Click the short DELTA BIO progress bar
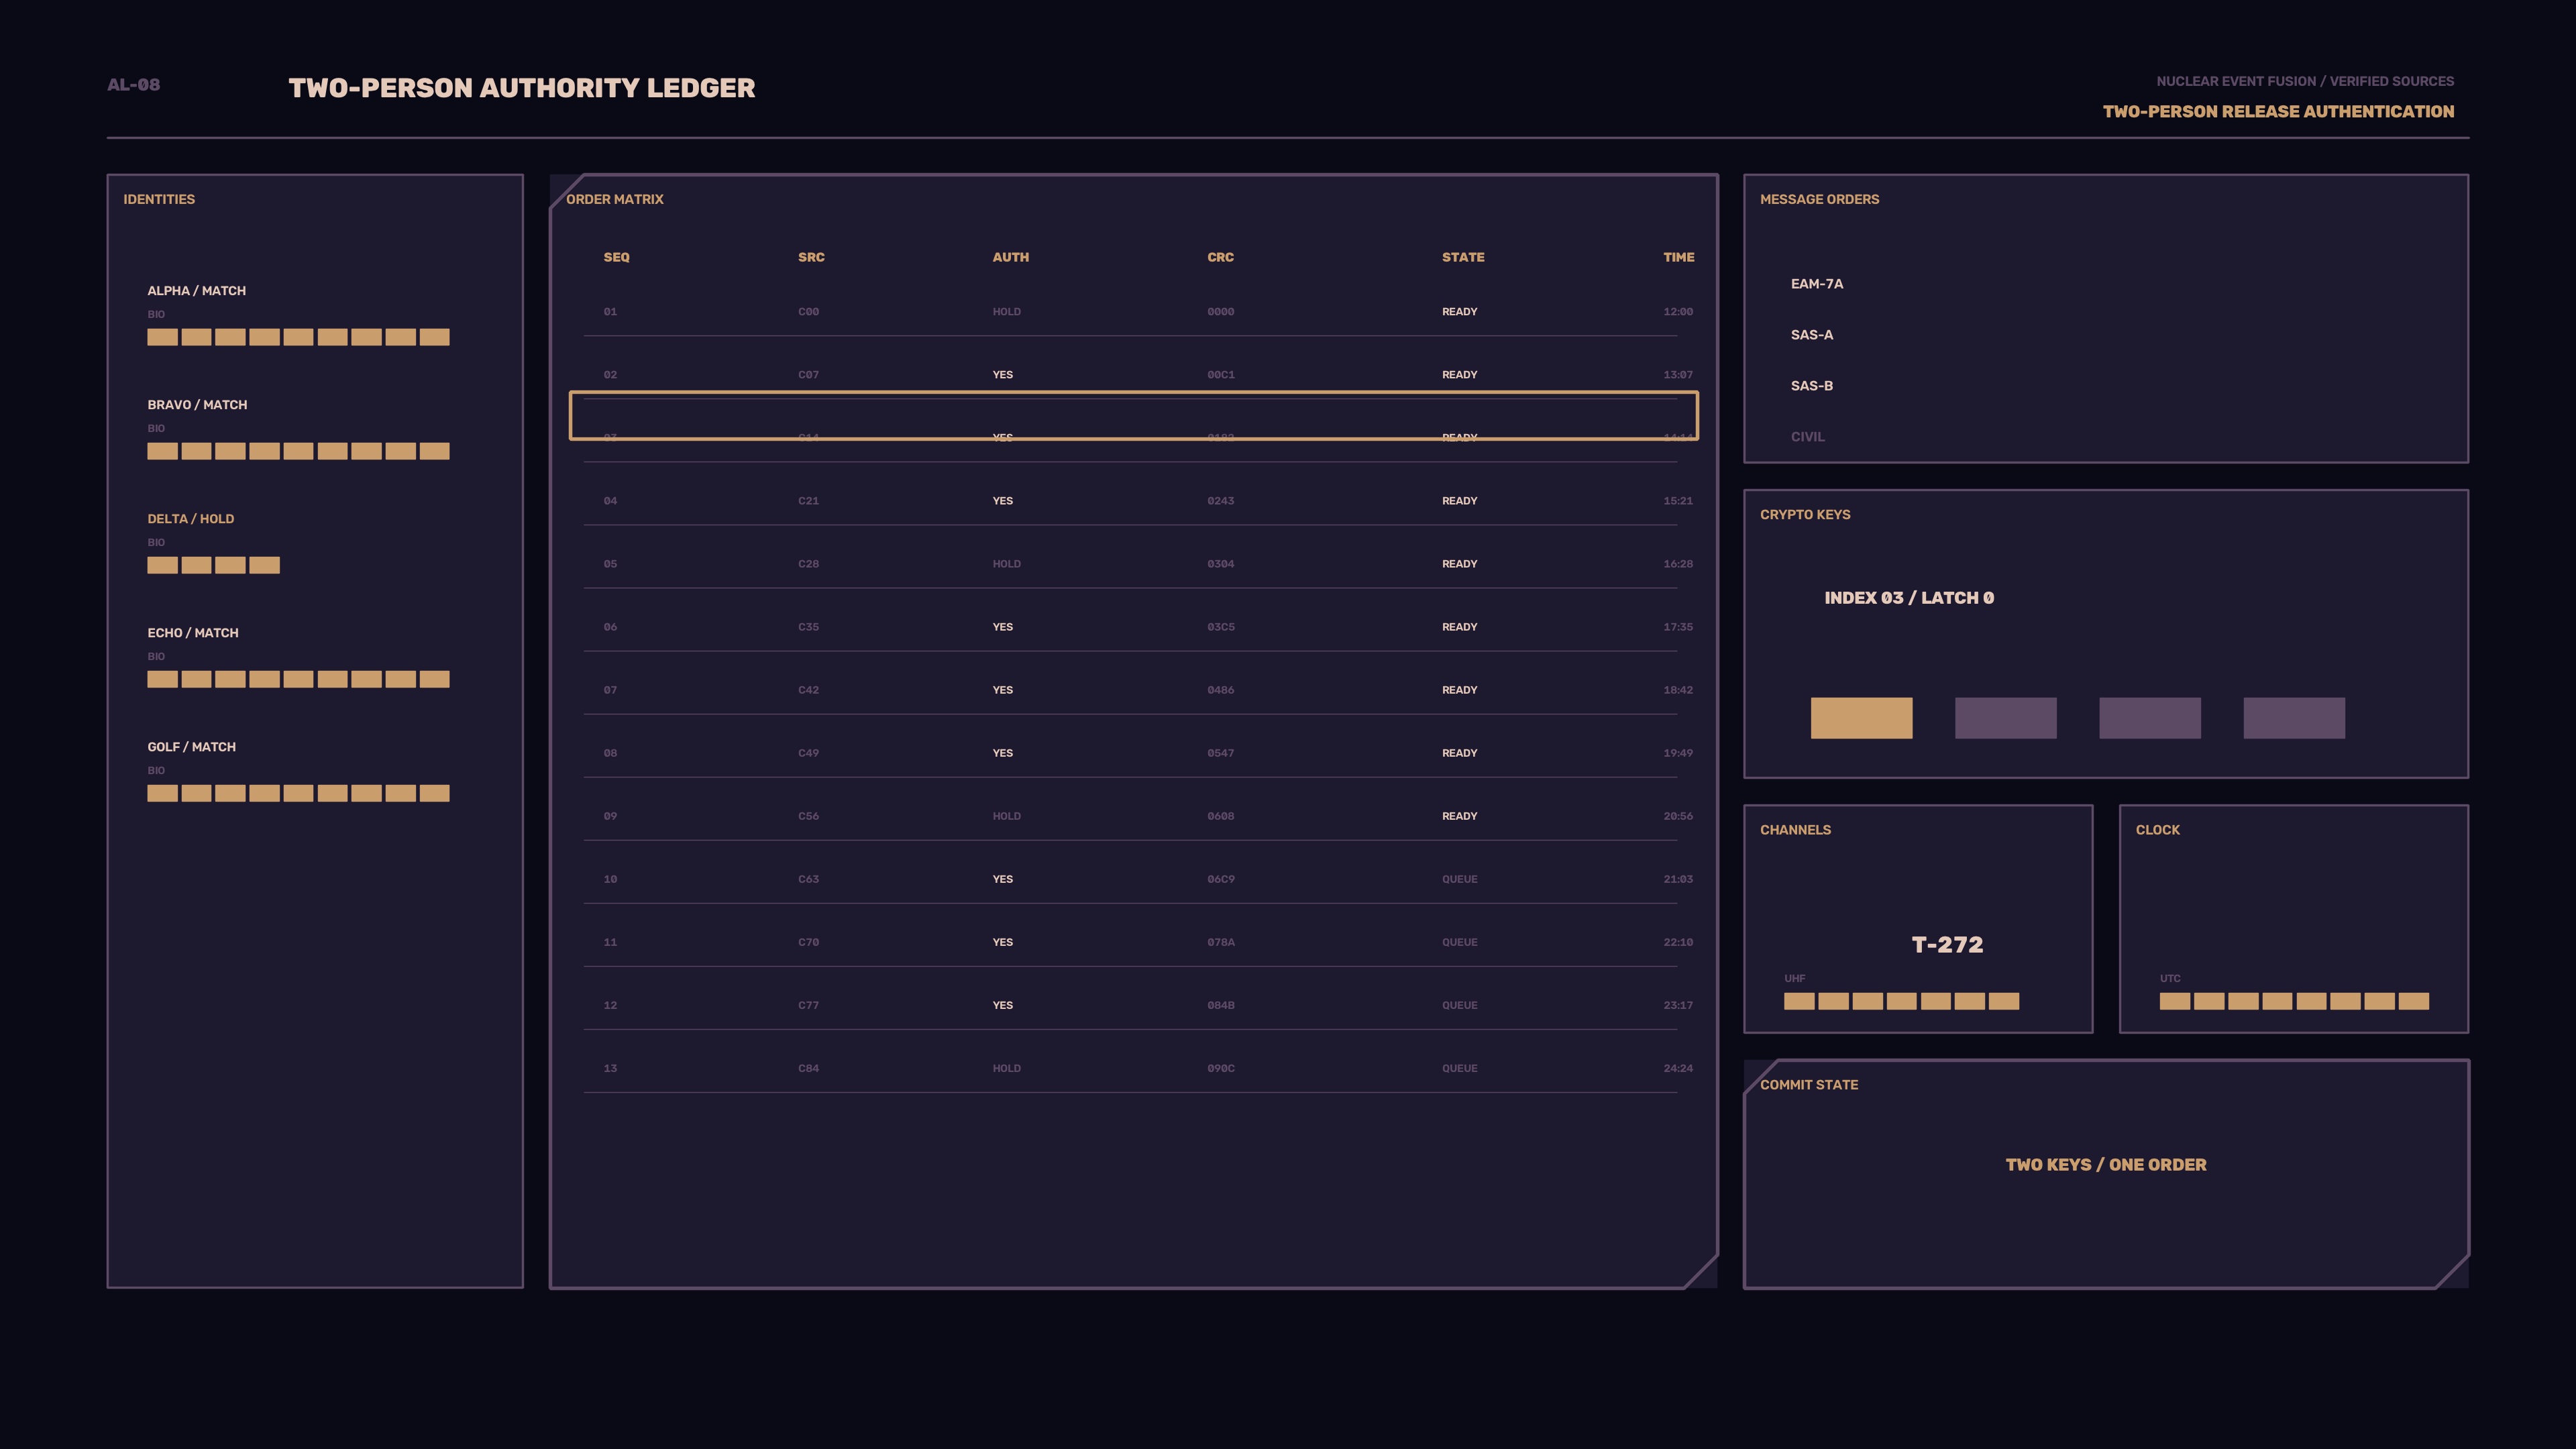This screenshot has height=1449, width=2576. click(x=213, y=565)
